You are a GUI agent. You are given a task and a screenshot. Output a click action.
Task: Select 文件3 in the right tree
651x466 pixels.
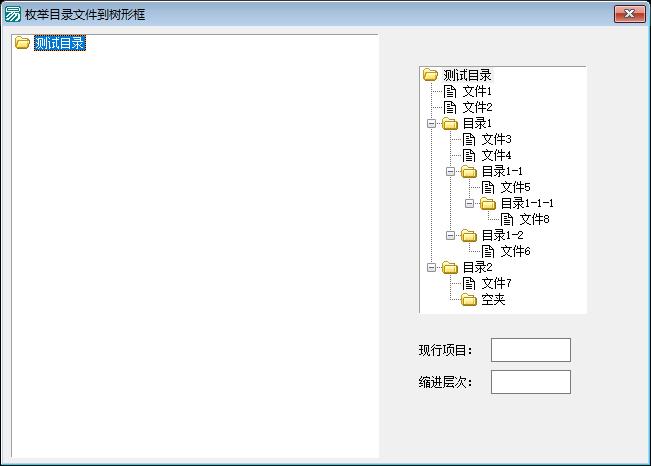tap(496, 139)
